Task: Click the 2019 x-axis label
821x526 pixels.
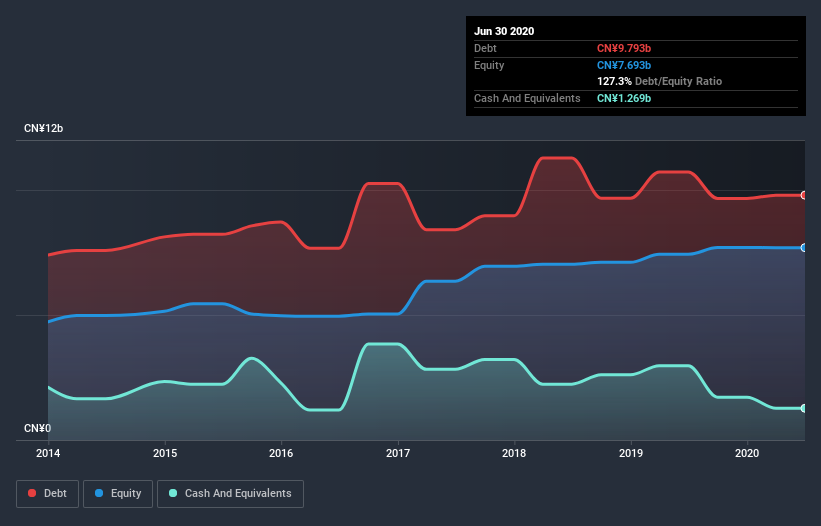Action: point(631,453)
